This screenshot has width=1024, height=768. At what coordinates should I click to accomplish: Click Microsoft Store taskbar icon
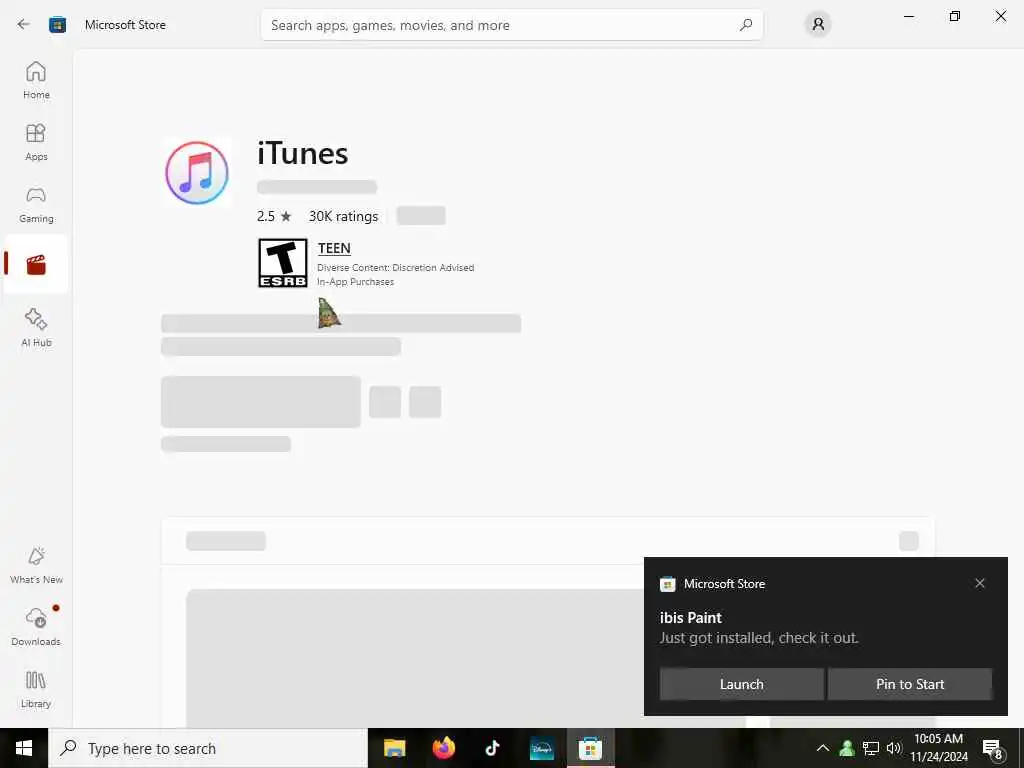coord(590,748)
